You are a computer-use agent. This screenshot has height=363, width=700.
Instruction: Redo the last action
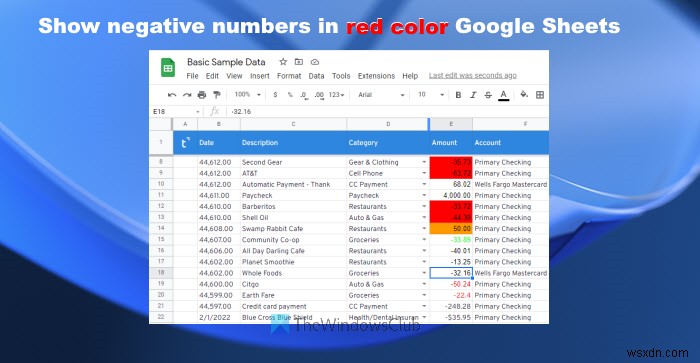pyautogui.click(x=187, y=95)
